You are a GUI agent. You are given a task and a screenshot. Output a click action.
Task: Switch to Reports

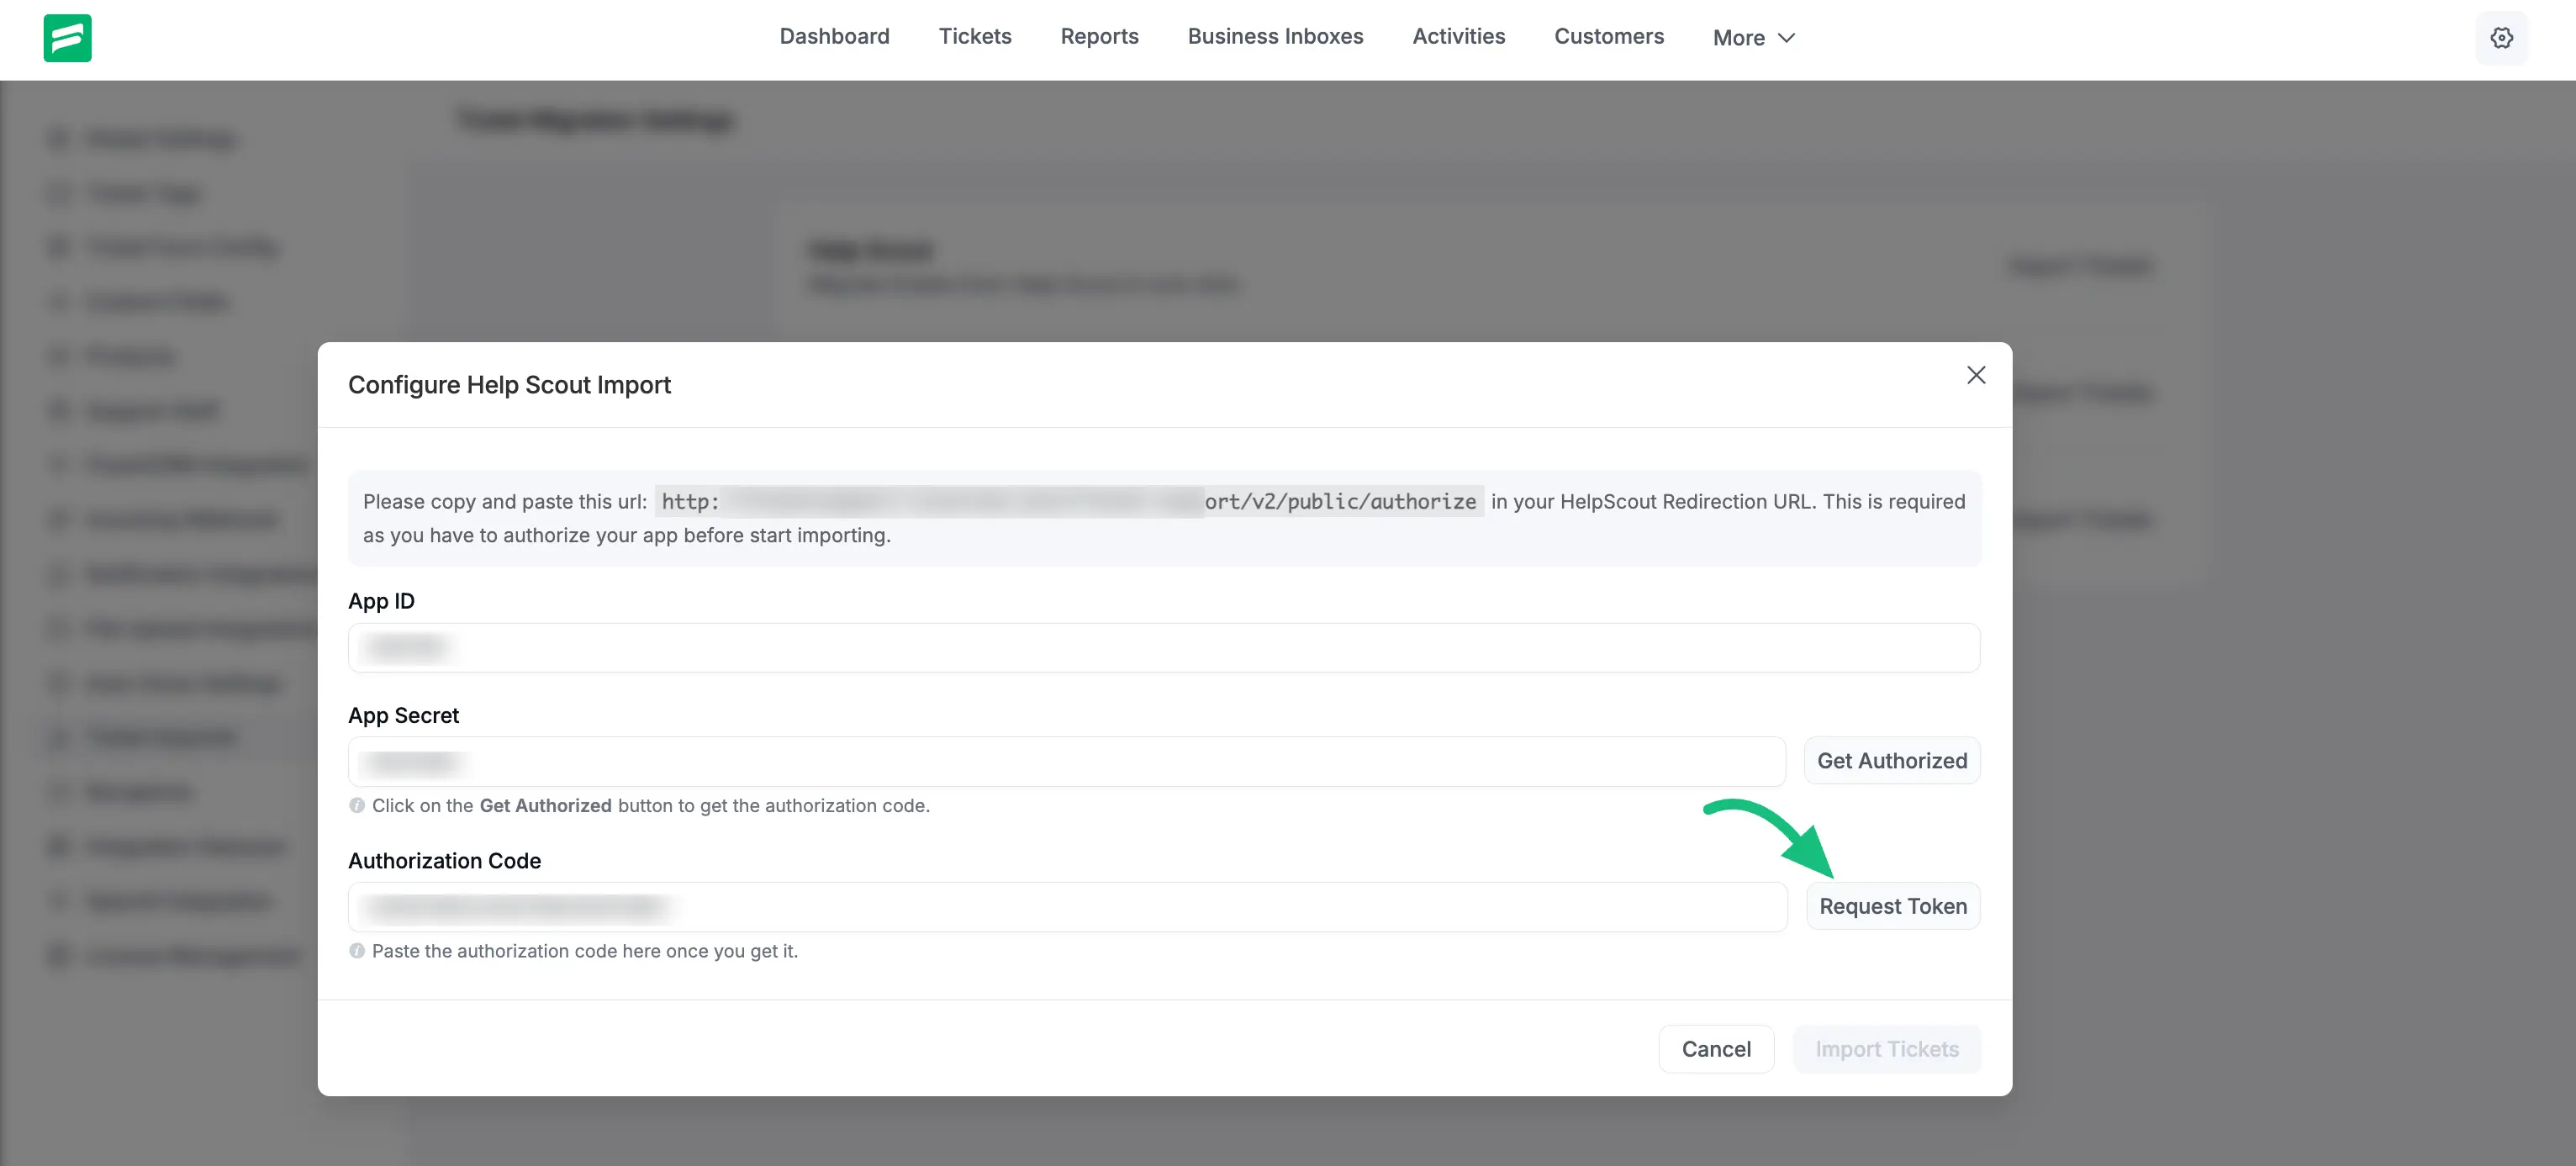(1099, 36)
